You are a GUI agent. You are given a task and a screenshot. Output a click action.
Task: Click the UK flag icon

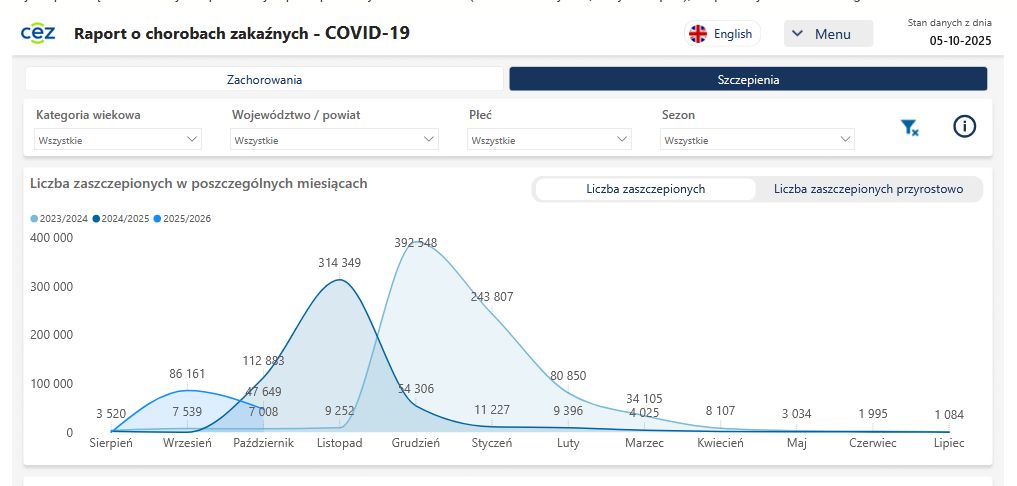pyautogui.click(x=698, y=34)
